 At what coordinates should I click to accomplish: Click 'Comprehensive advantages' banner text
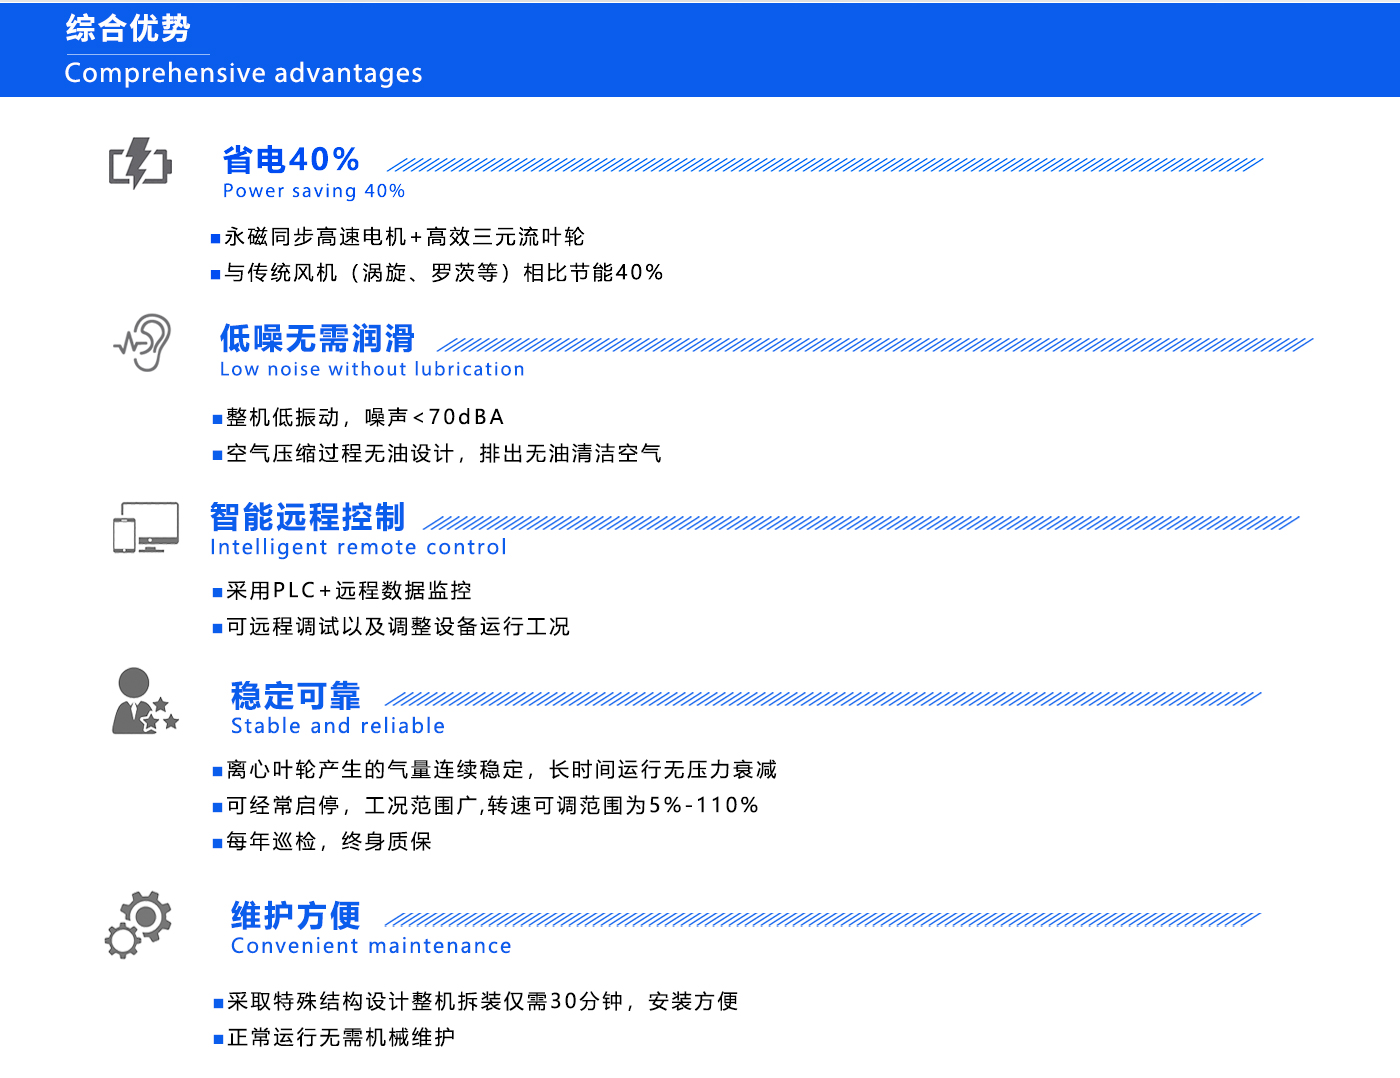coord(243,73)
